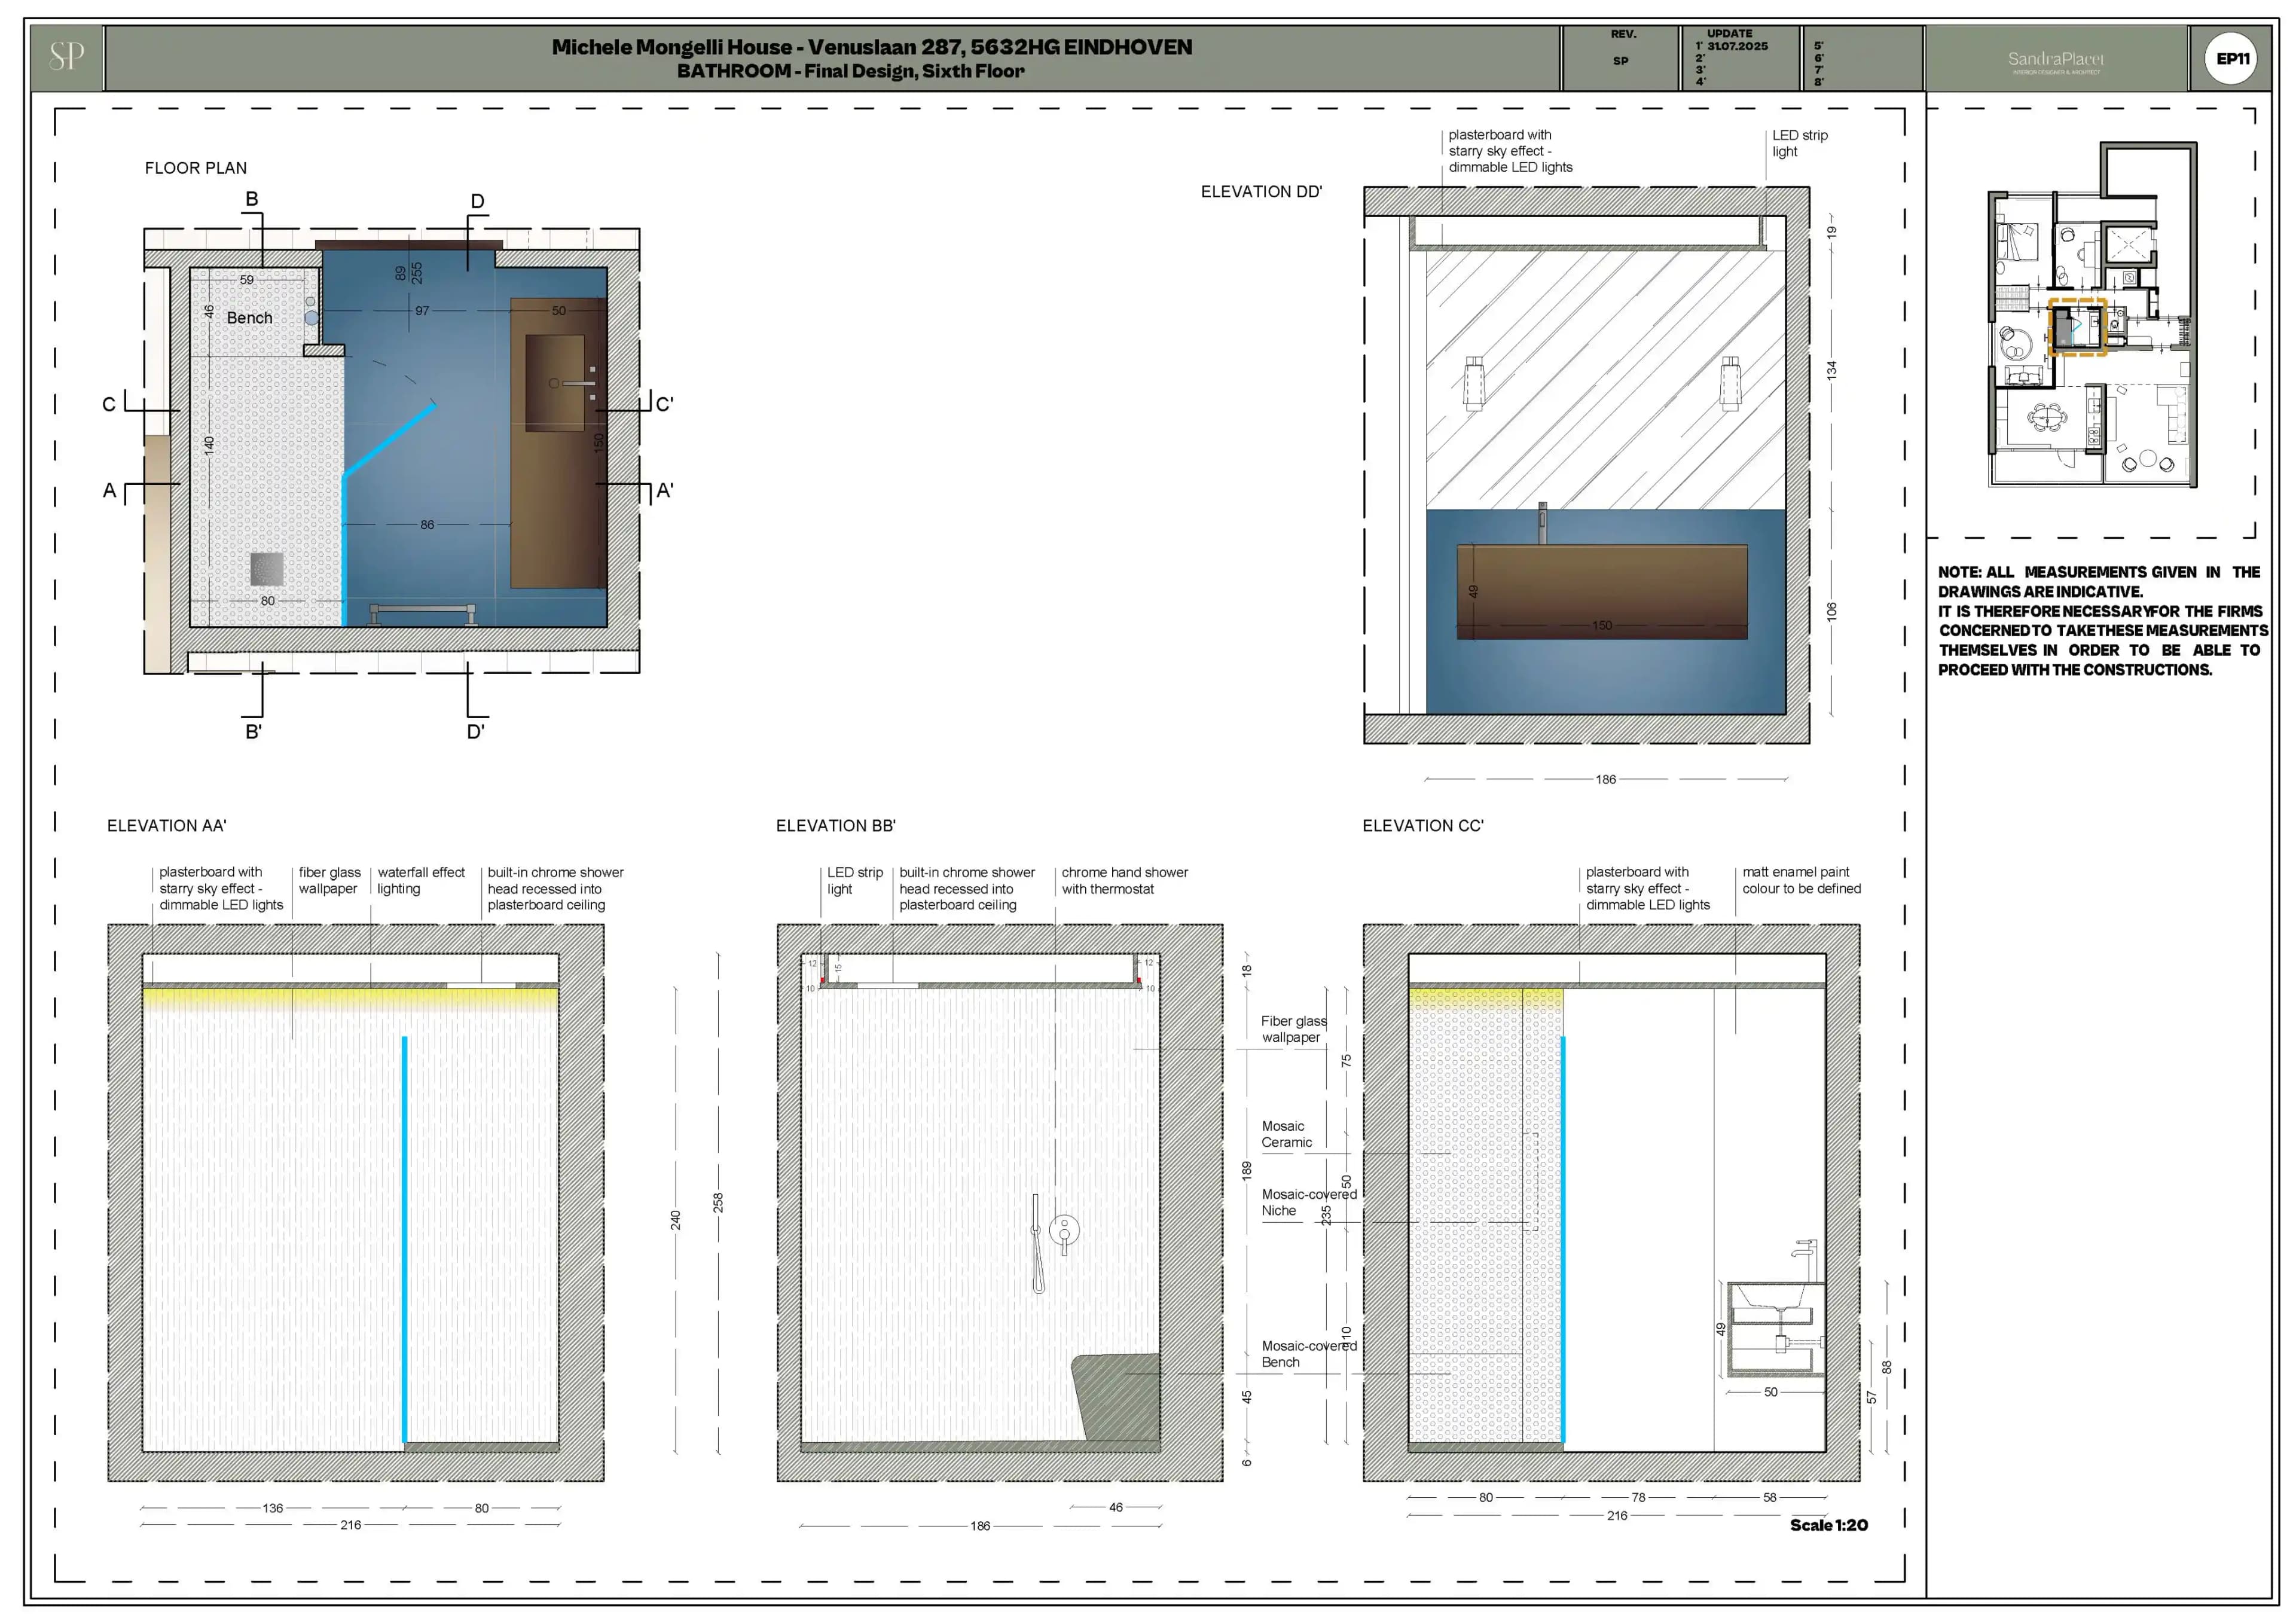Click the 'REV.' header label
The image size is (2296, 1624).
pyautogui.click(x=1623, y=34)
